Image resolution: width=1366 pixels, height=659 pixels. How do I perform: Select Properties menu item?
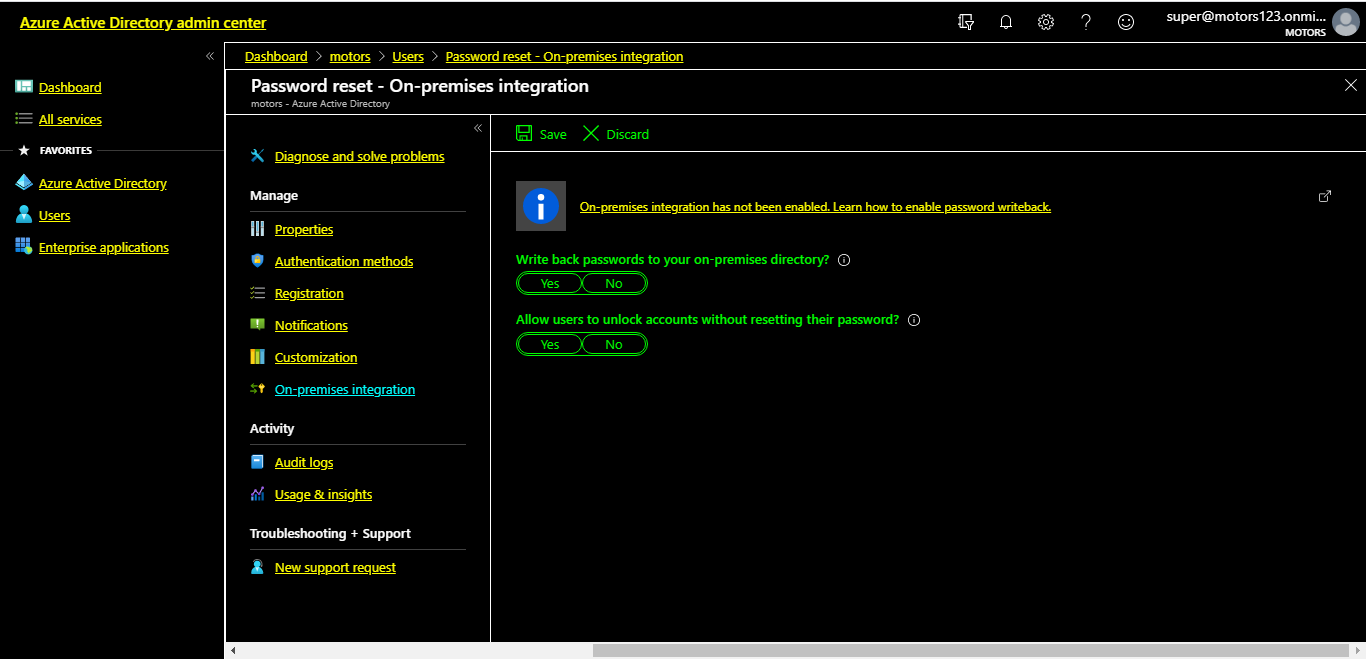[304, 229]
